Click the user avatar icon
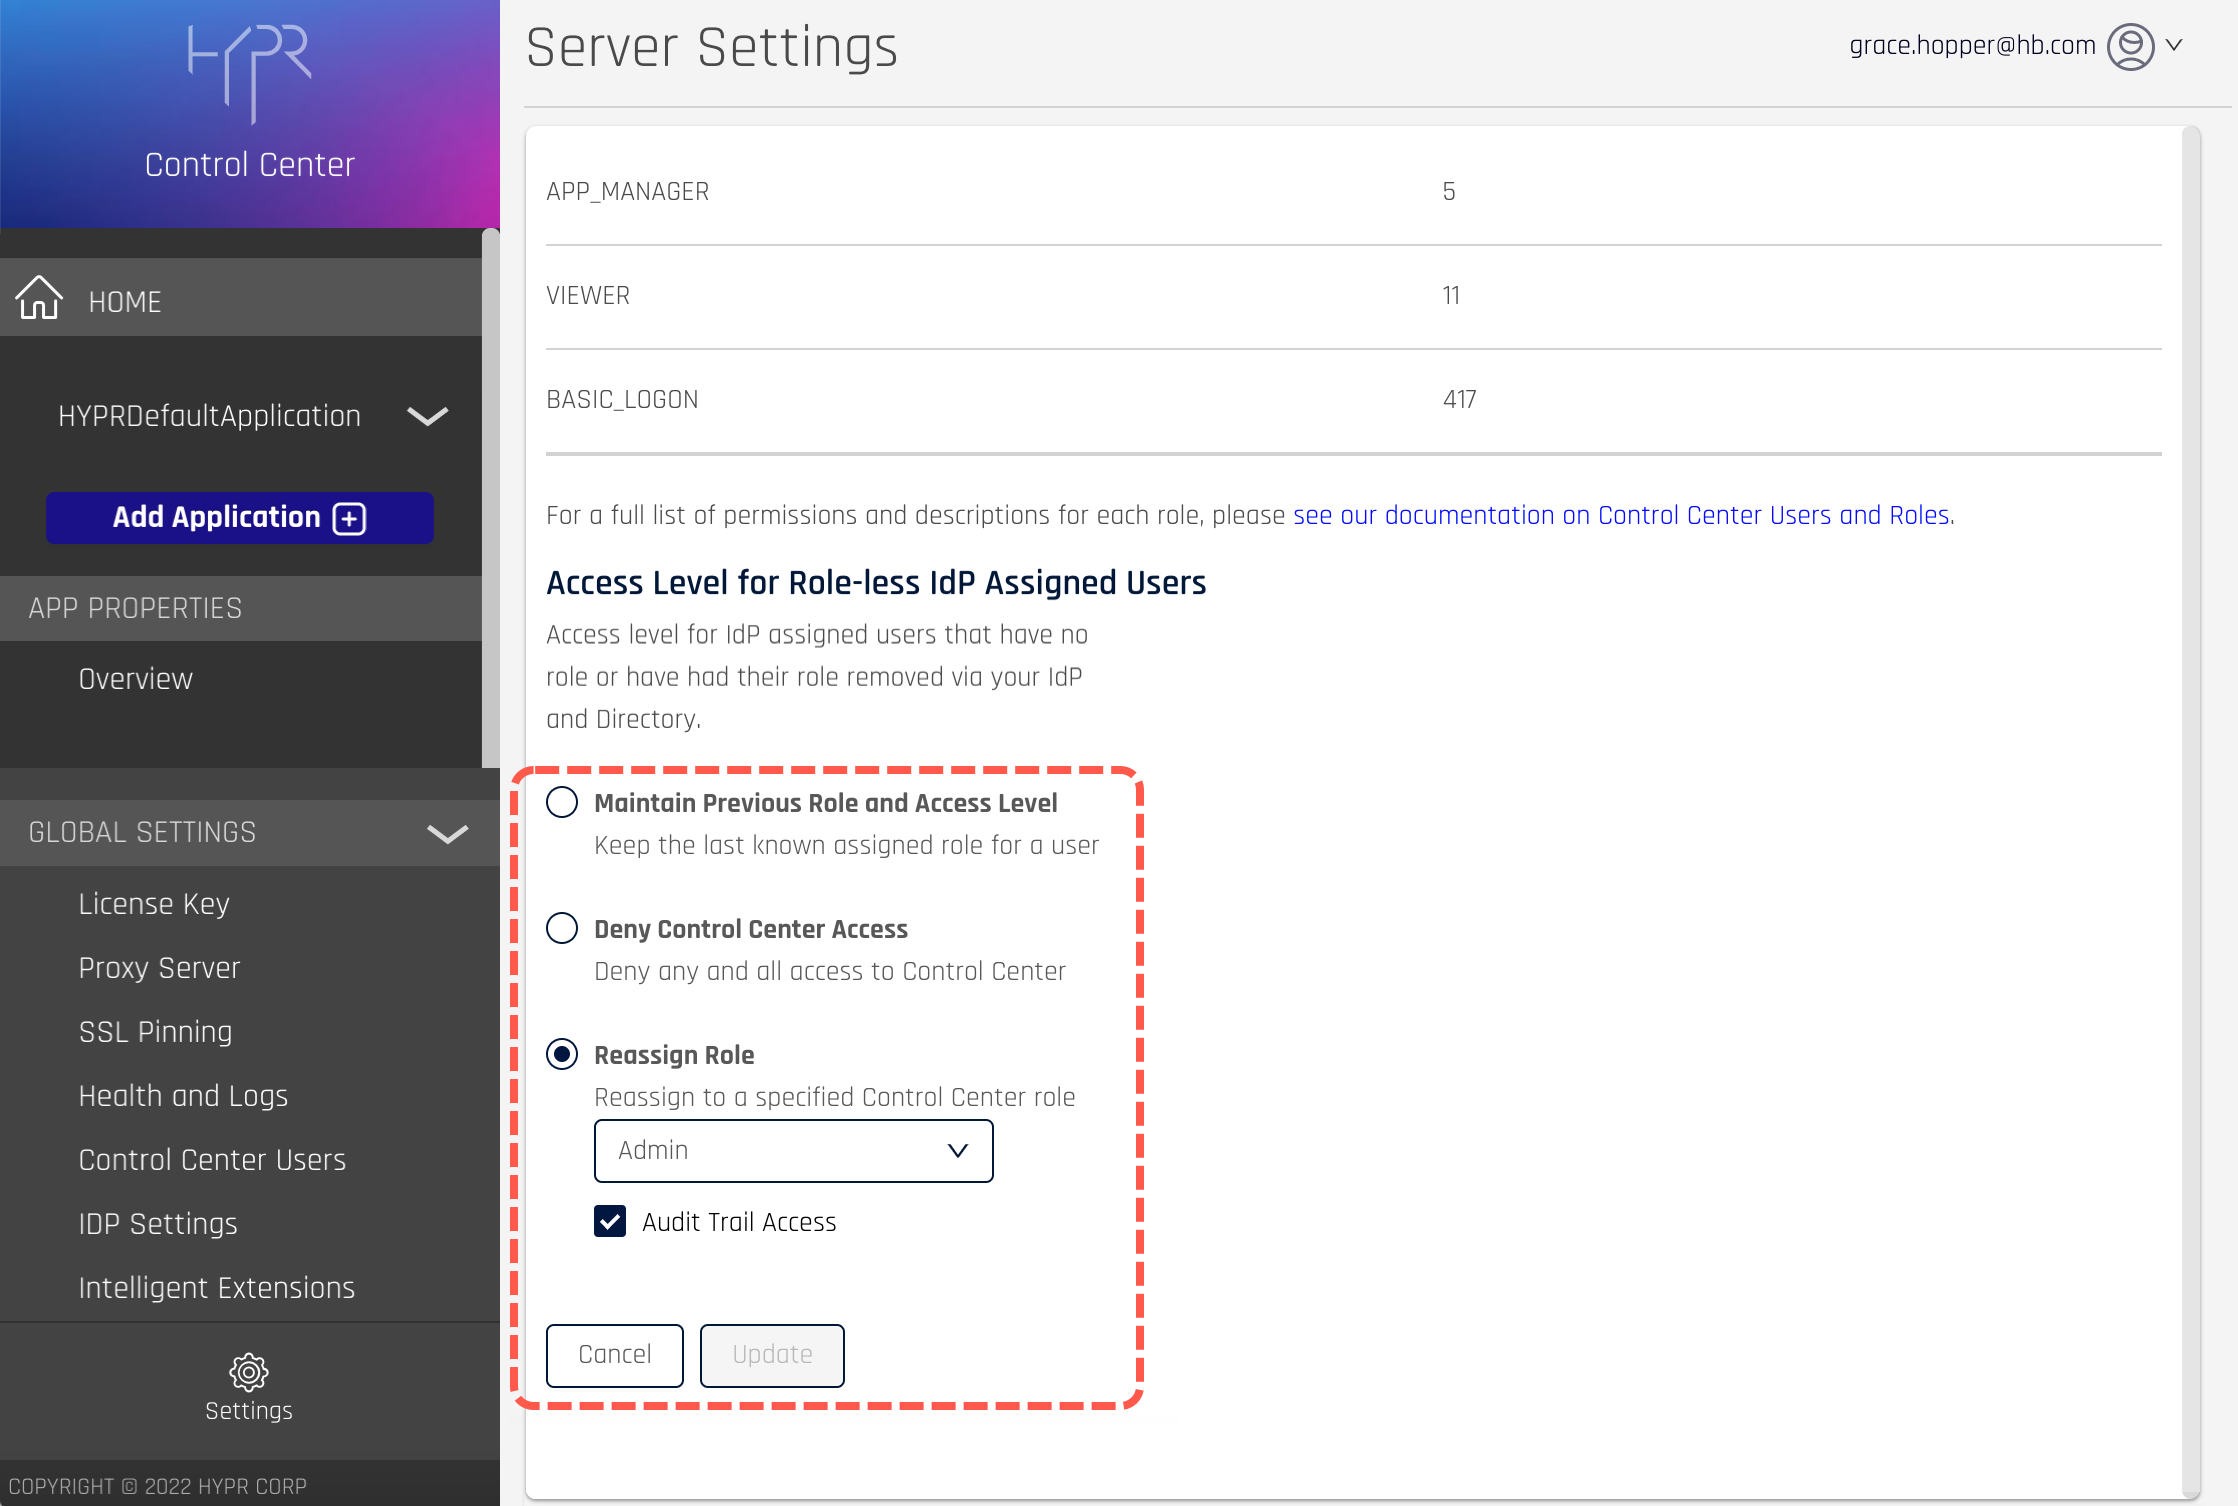Screen dimensions: 2238x1506 pyautogui.click(x=2130, y=46)
